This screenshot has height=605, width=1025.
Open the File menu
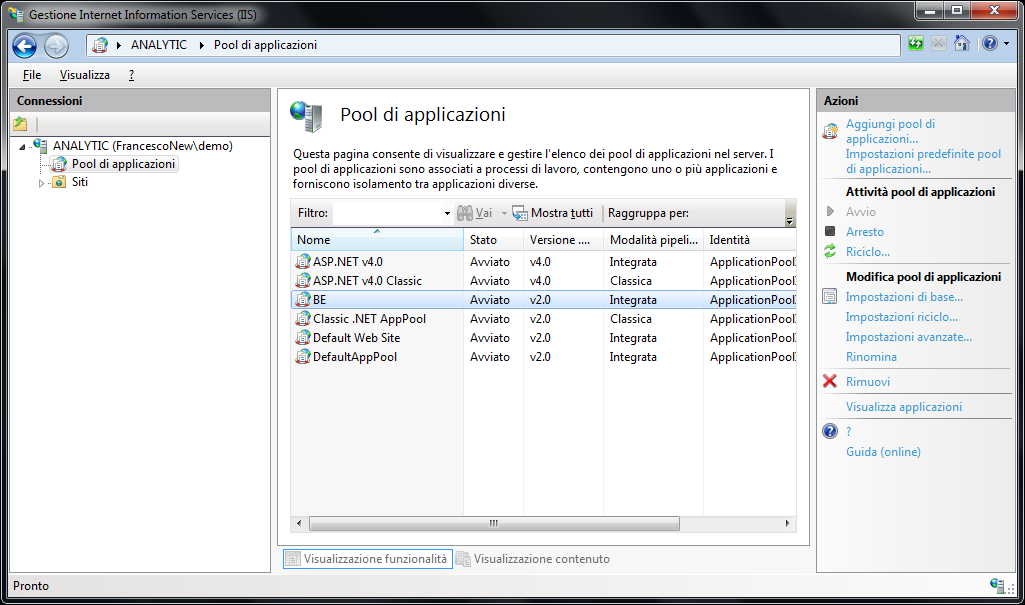32,75
